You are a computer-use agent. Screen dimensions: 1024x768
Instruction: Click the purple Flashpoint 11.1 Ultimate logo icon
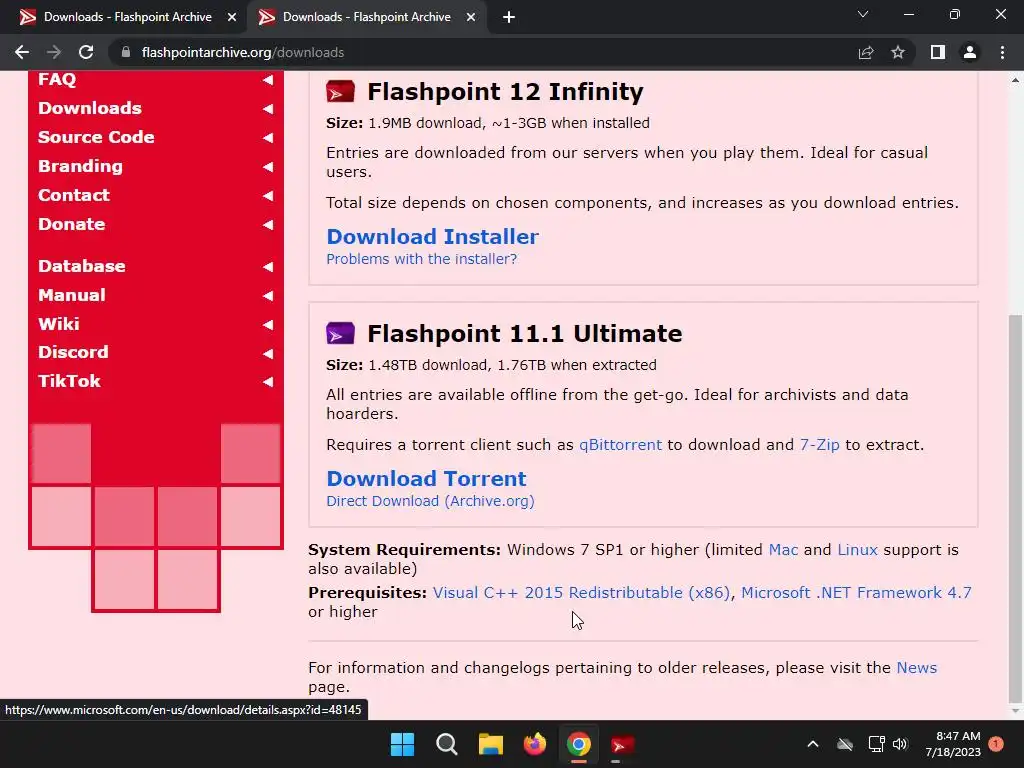tap(340, 333)
